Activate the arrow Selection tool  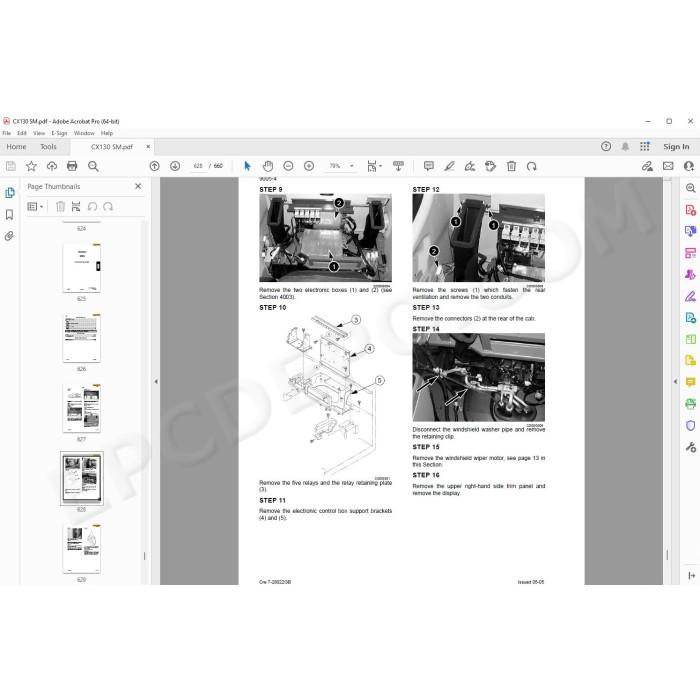pyautogui.click(x=247, y=166)
